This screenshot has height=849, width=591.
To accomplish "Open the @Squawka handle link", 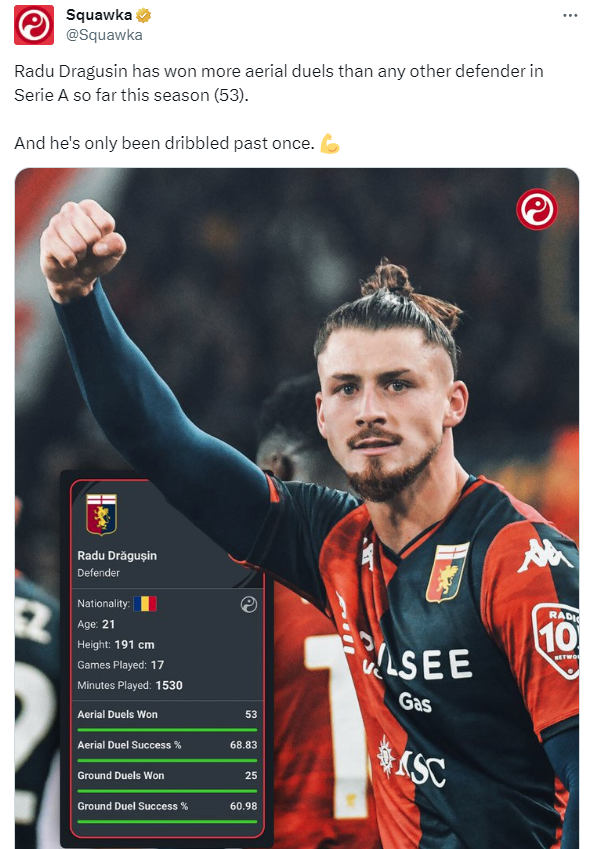I will pos(104,35).
